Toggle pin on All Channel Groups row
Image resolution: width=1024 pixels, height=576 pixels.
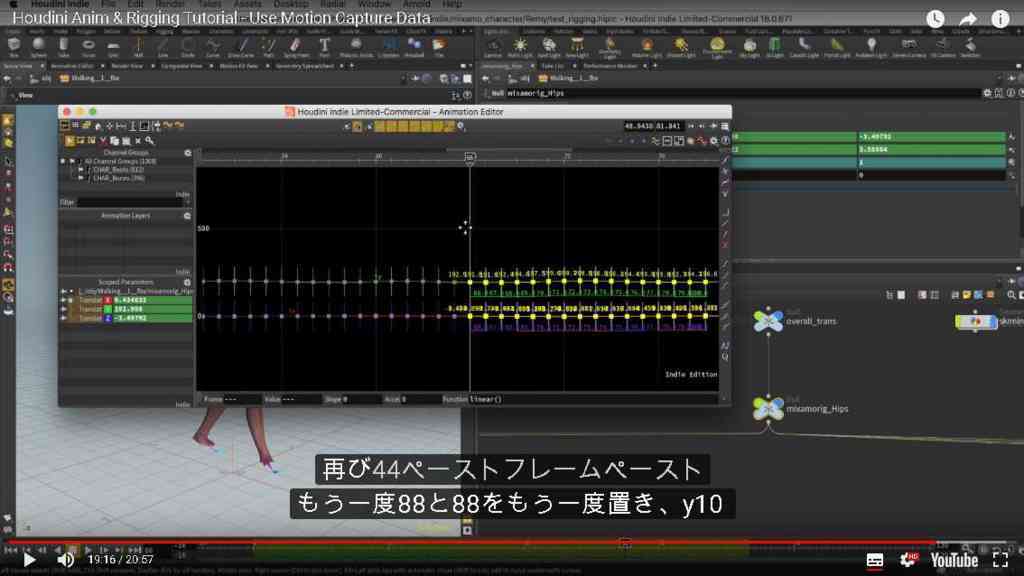coord(72,161)
